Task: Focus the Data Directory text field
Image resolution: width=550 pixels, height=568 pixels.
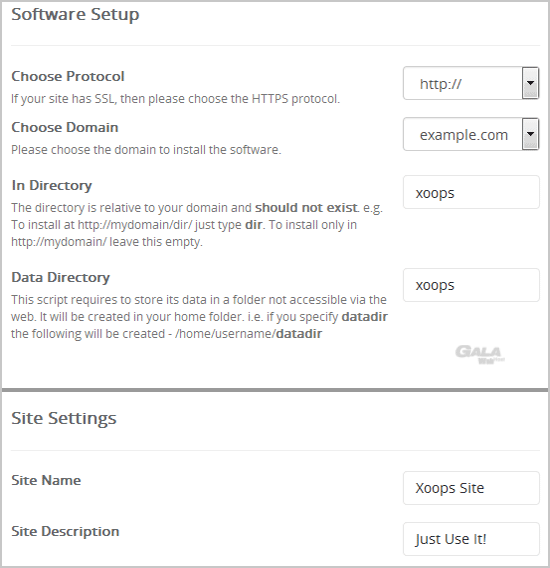Action: coord(471,285)
